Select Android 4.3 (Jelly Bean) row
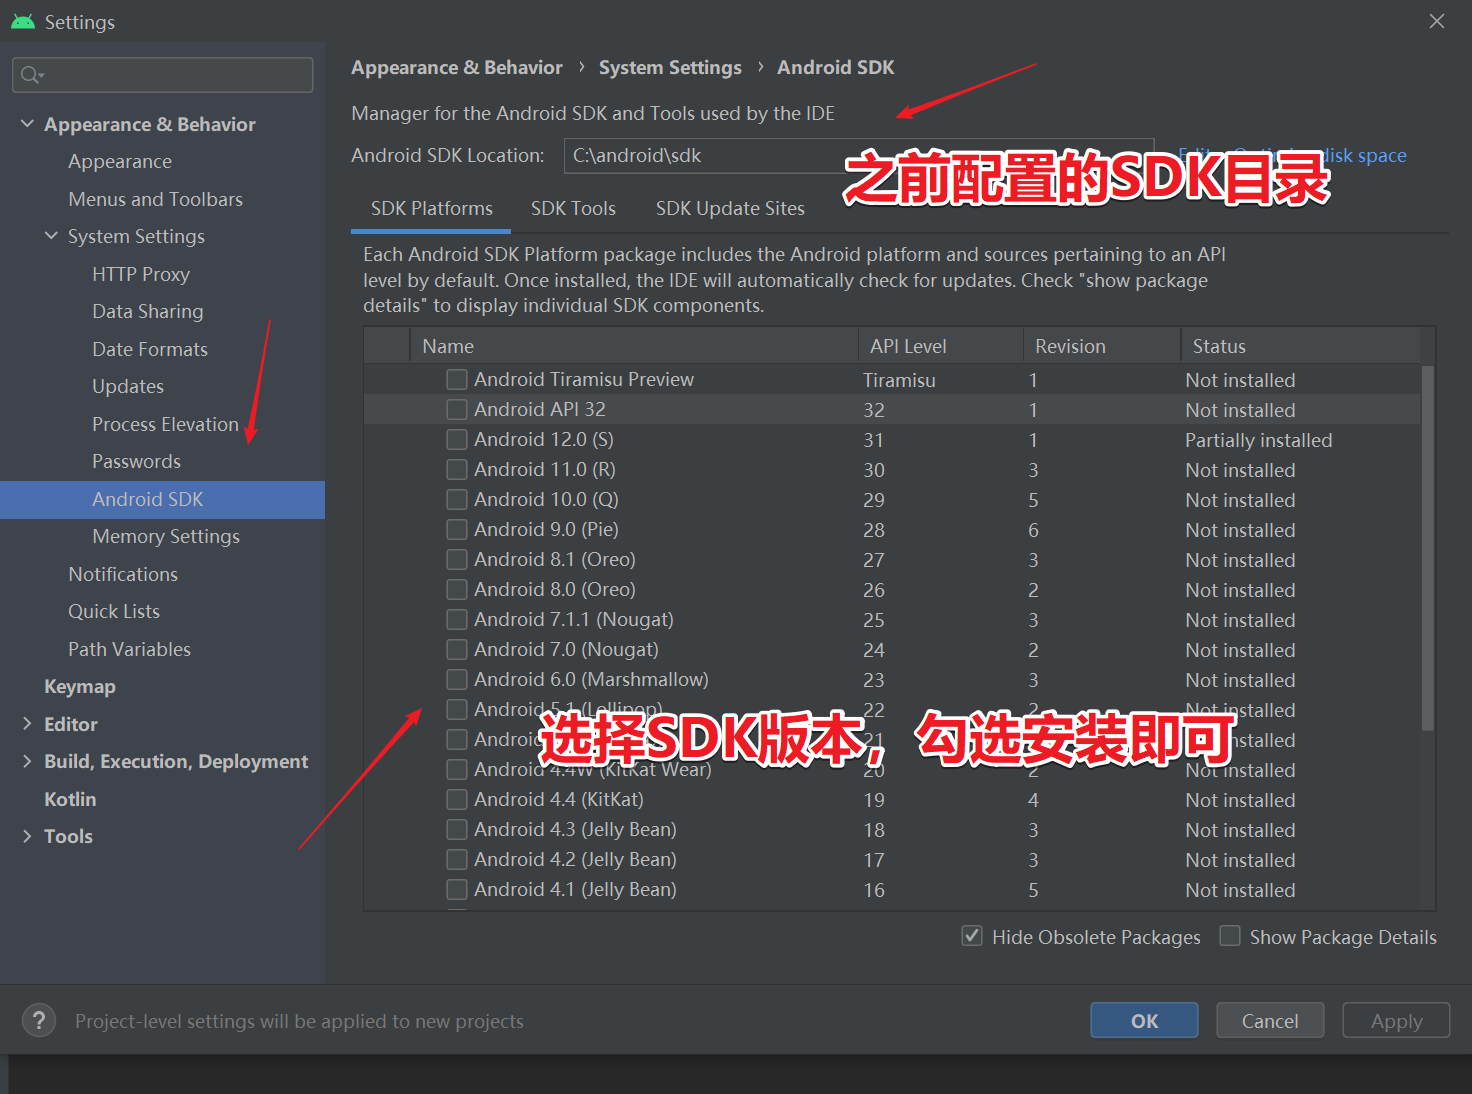This screenshot has height=1094, width=1472. tap(892, 829)
